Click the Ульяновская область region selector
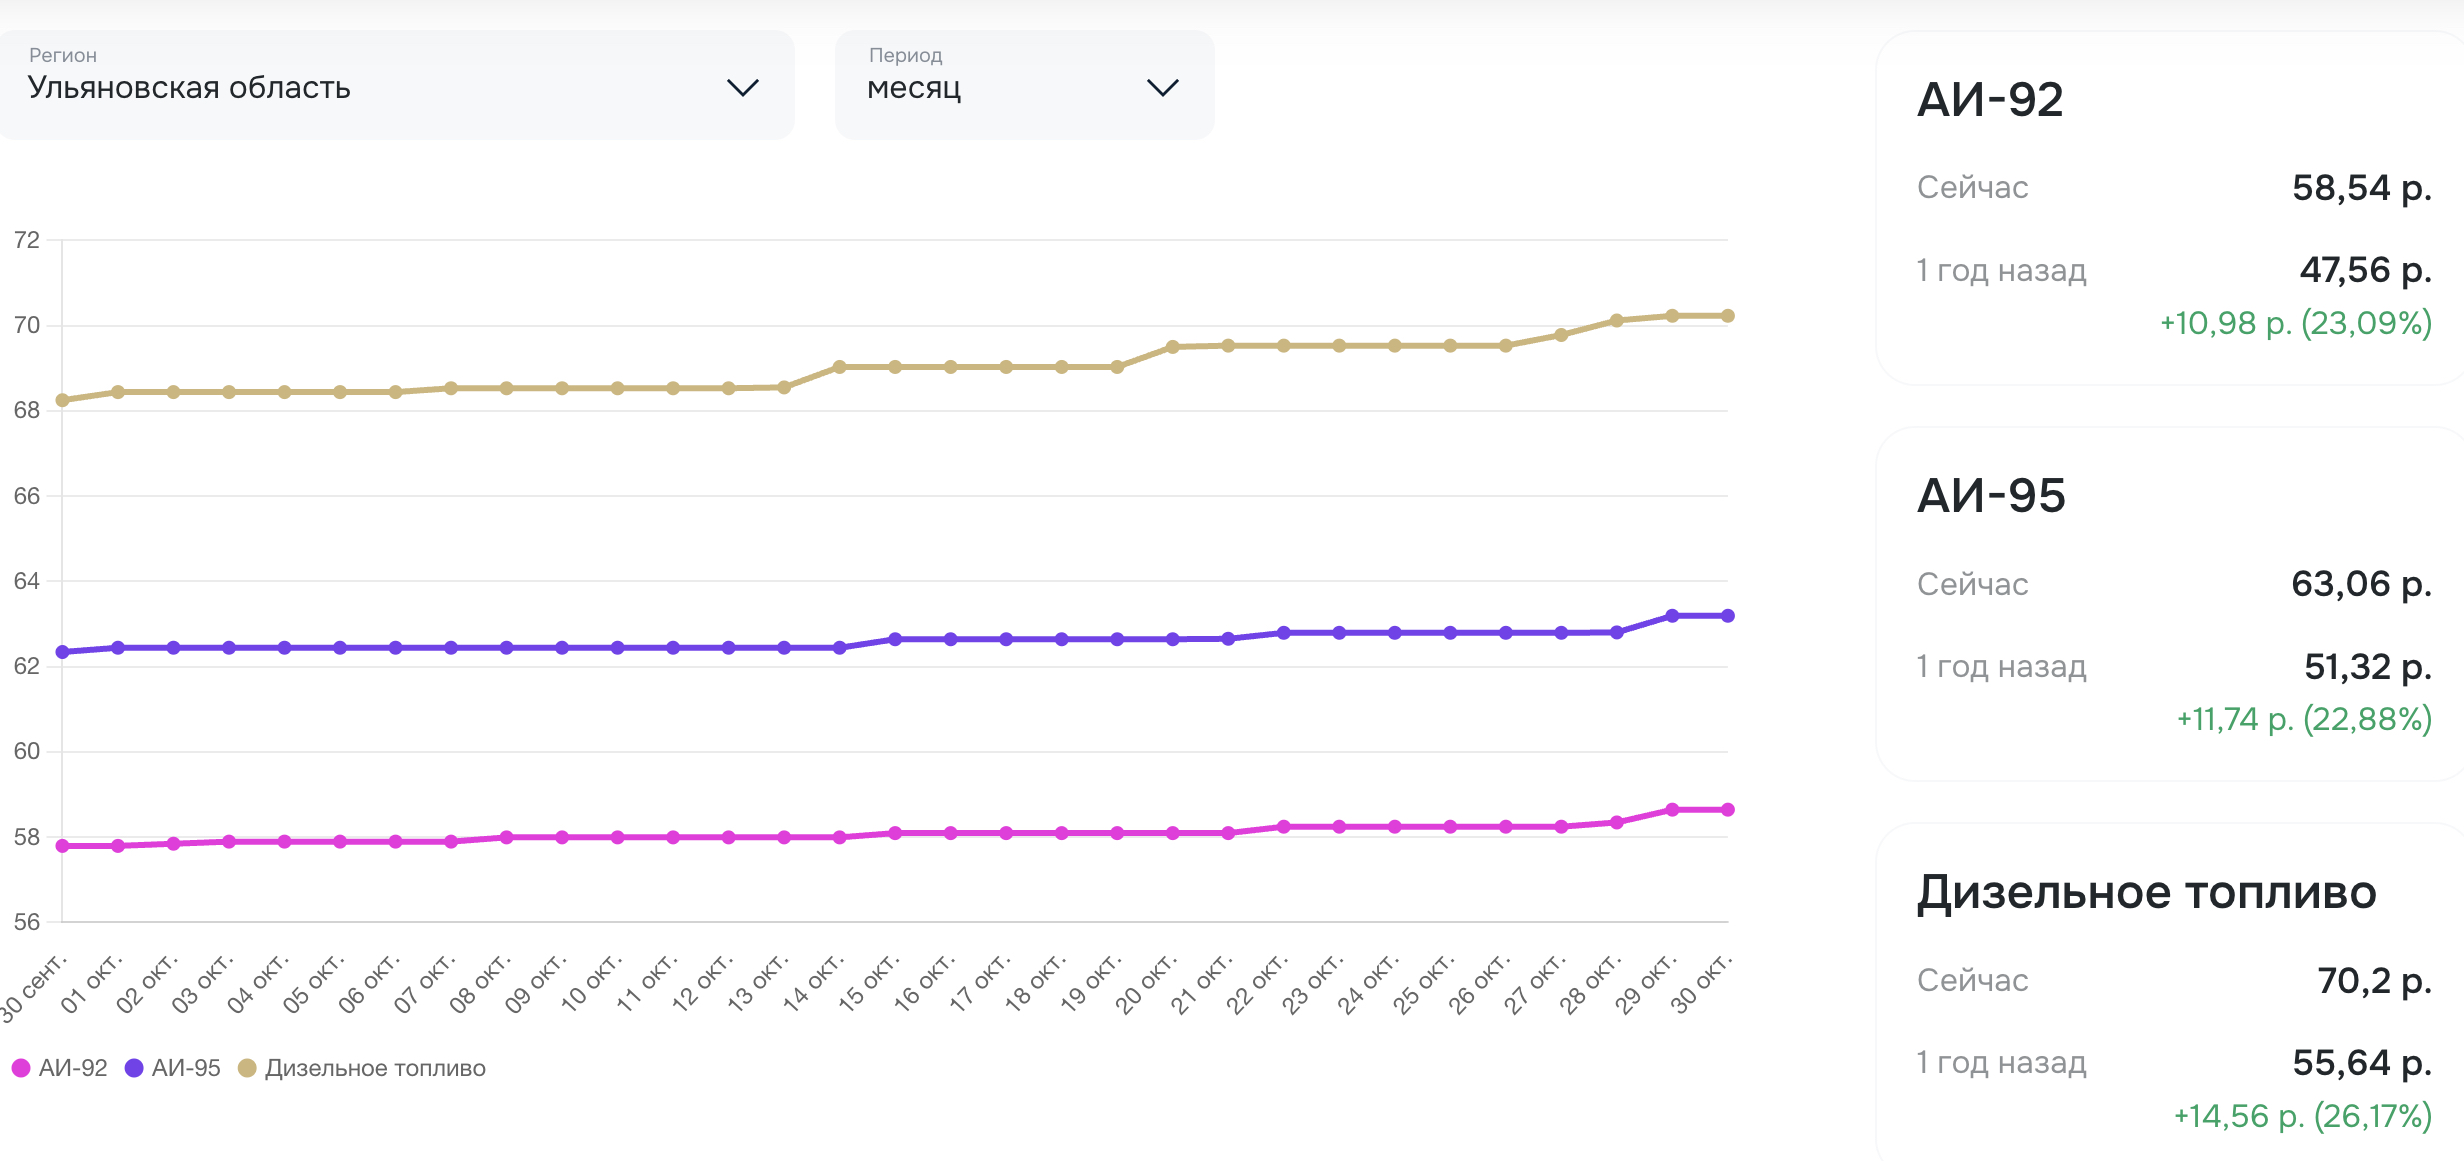Screen dimensions: 2464x1161 [189, 88]
